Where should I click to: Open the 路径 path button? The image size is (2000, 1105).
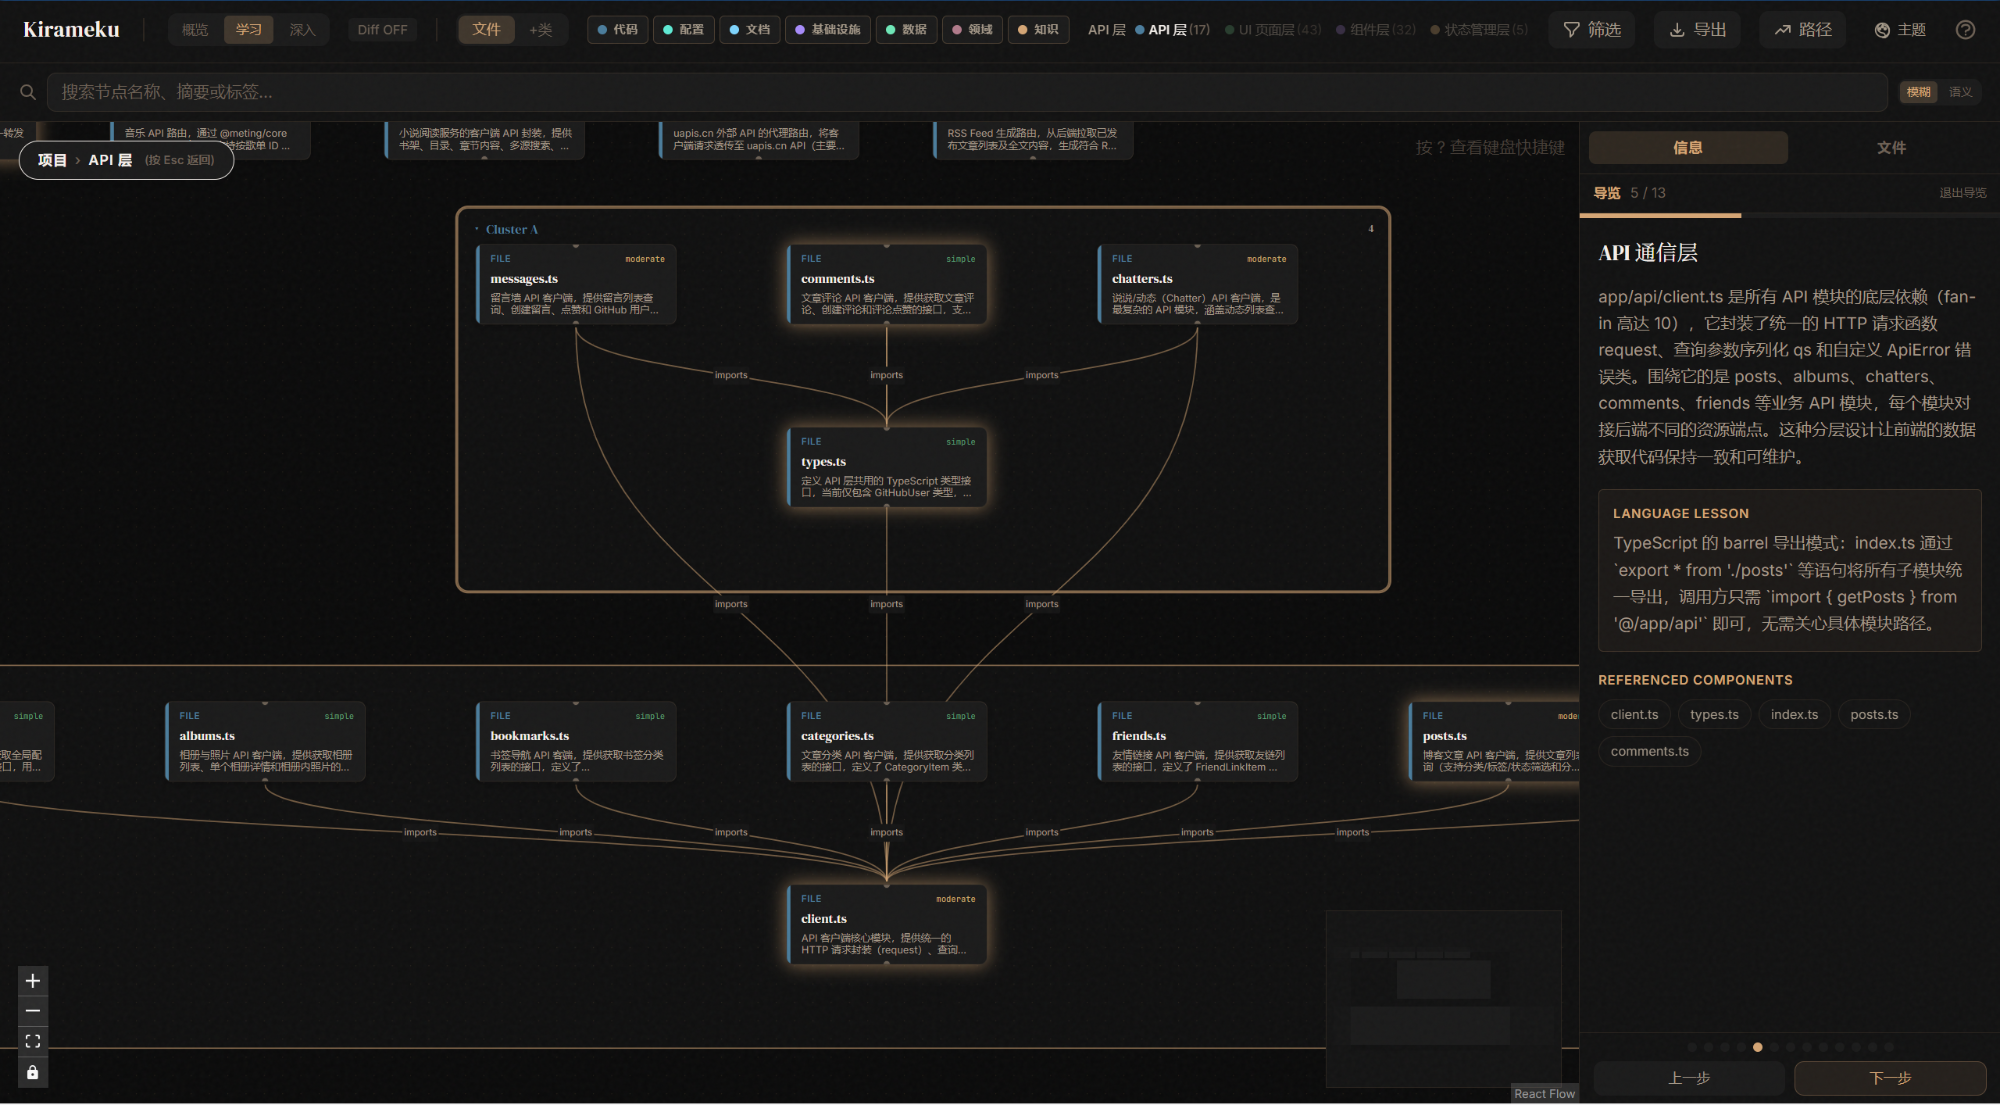1803,30
